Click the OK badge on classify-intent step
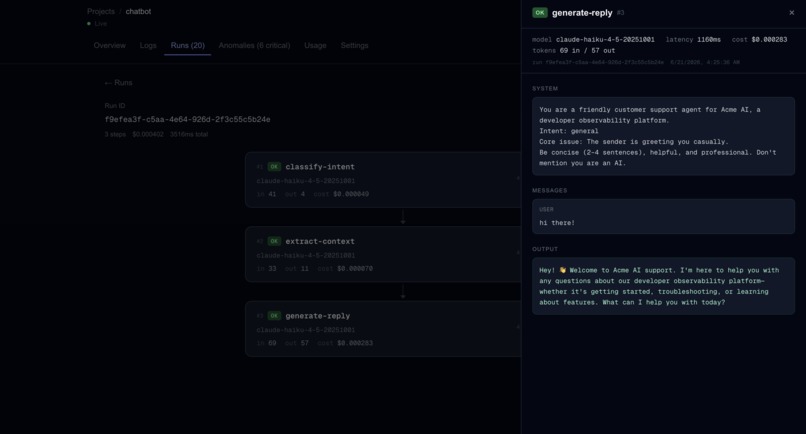Screen dimensions: 806x434 coord(274,167)
